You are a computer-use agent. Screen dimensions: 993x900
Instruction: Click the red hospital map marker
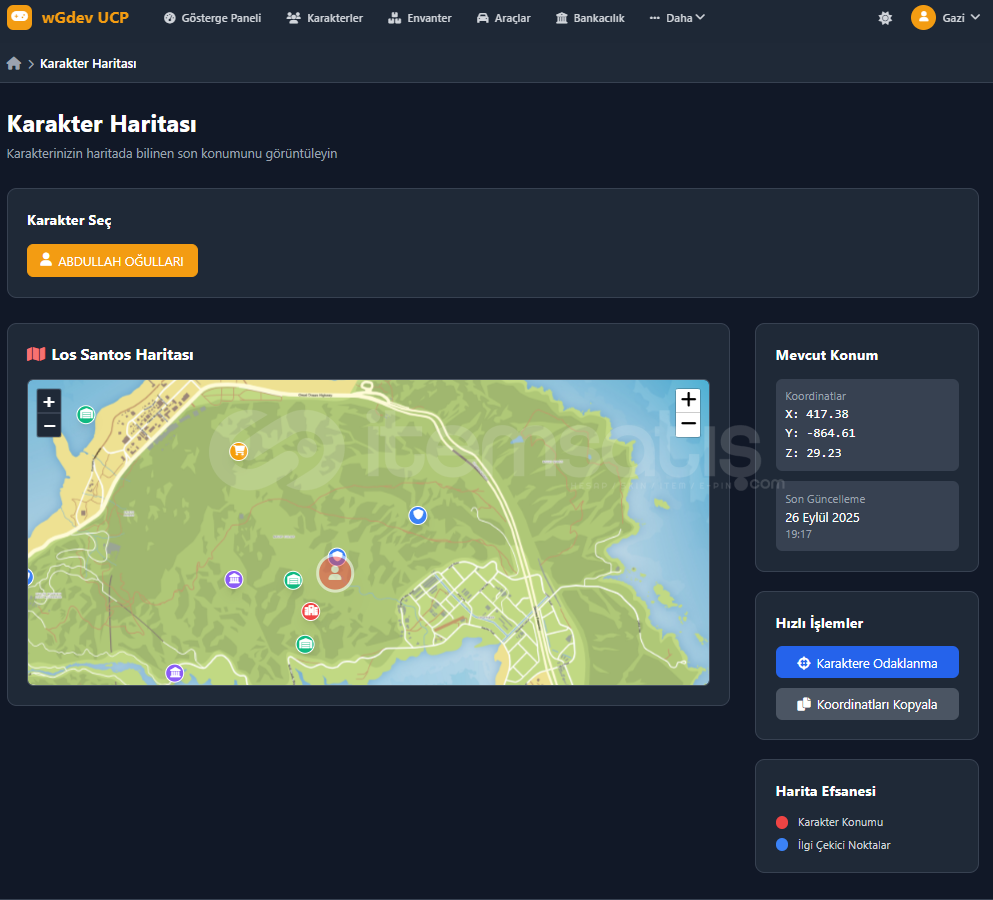(310, 611)
